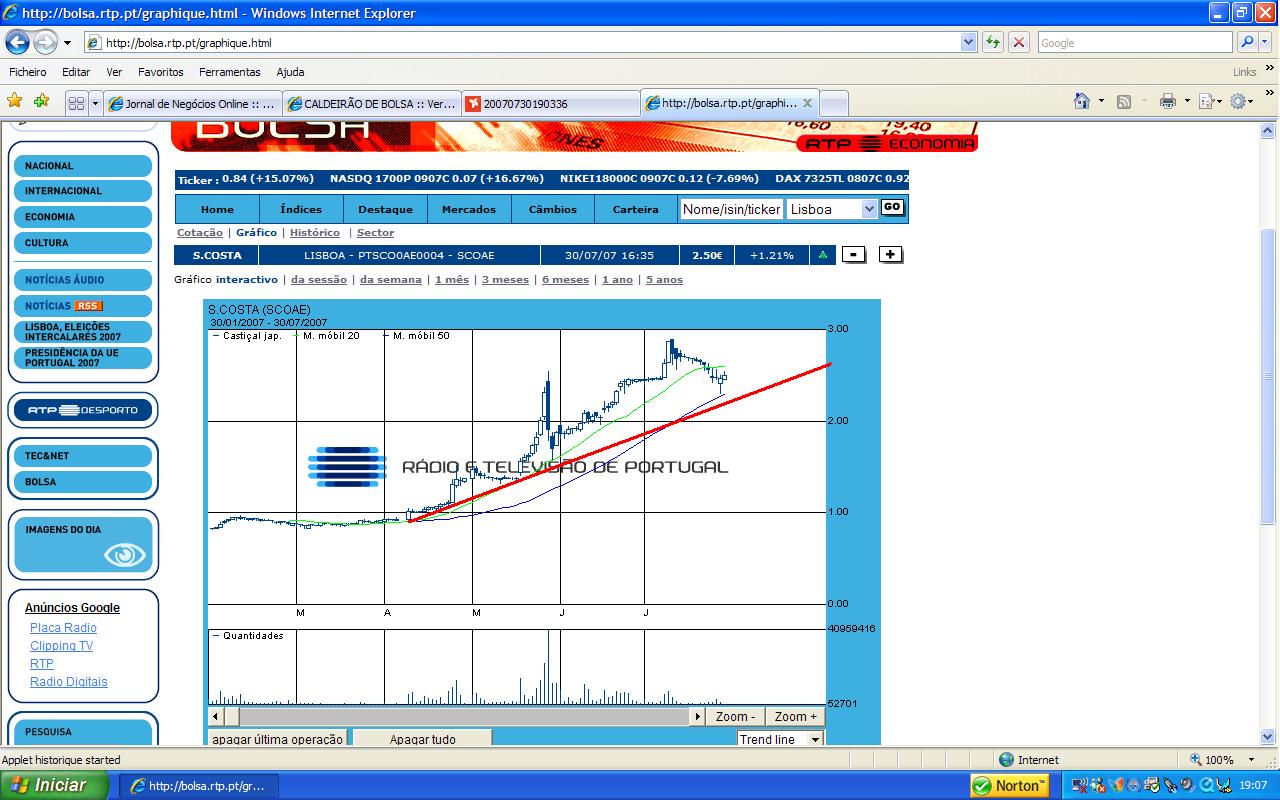Click the Print toolbar icon
Image resolution: width=1280 pixels, height=800 pixels.
pyautogui.click(x=1167, y=101)
